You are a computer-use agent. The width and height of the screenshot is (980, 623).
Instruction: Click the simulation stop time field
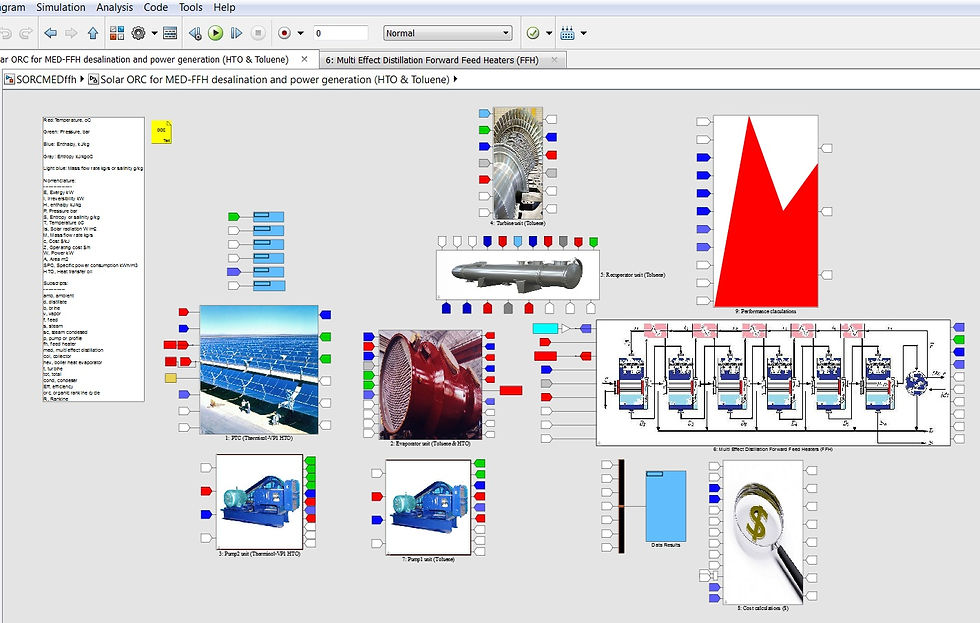pos(340,33)
